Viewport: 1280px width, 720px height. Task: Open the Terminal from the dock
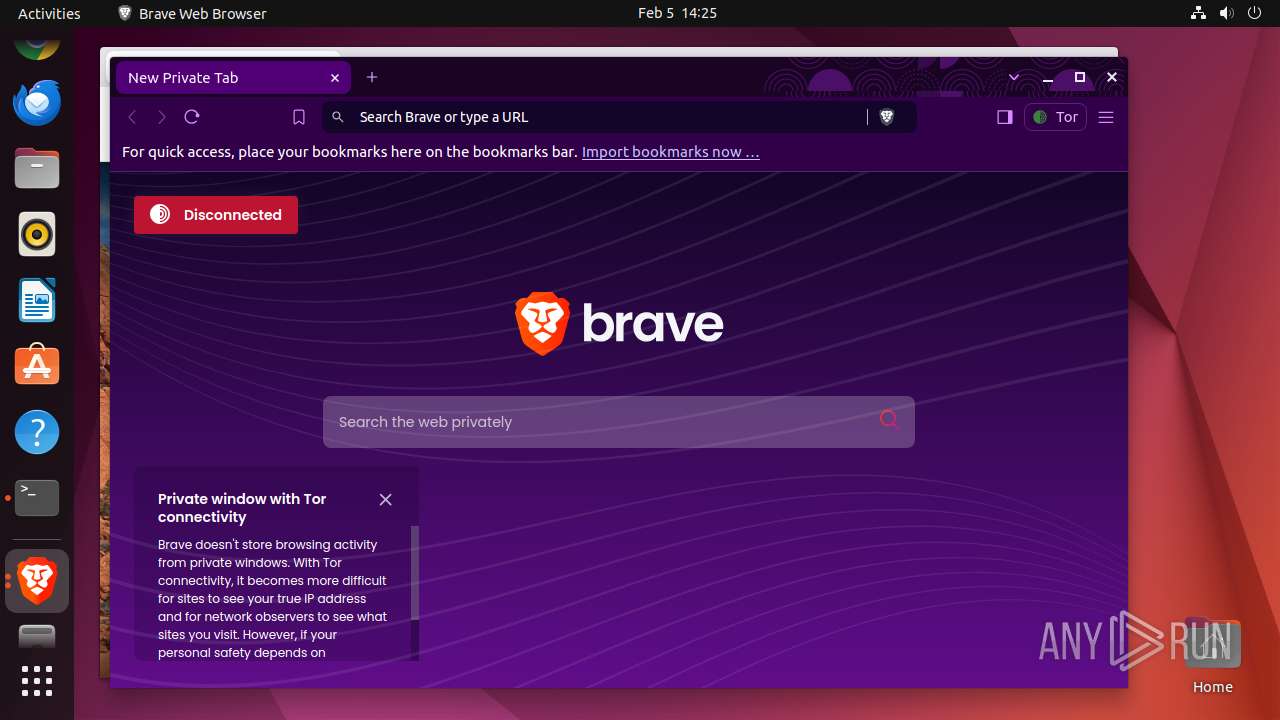coord(37,497)
